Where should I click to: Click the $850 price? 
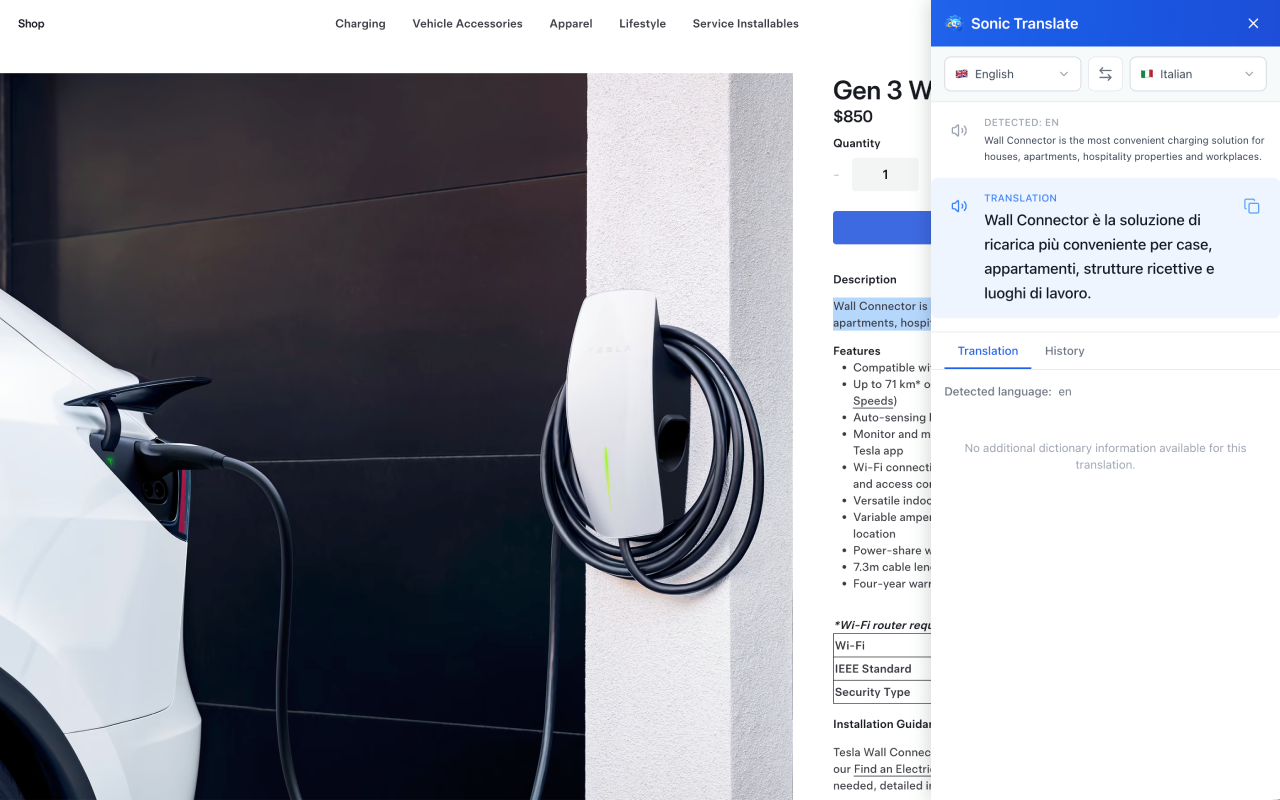click(853, 116)
